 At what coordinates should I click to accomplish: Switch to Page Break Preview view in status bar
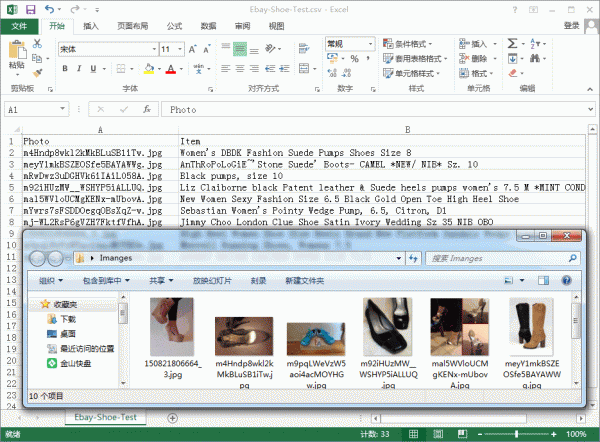click(x=462, y=434)
